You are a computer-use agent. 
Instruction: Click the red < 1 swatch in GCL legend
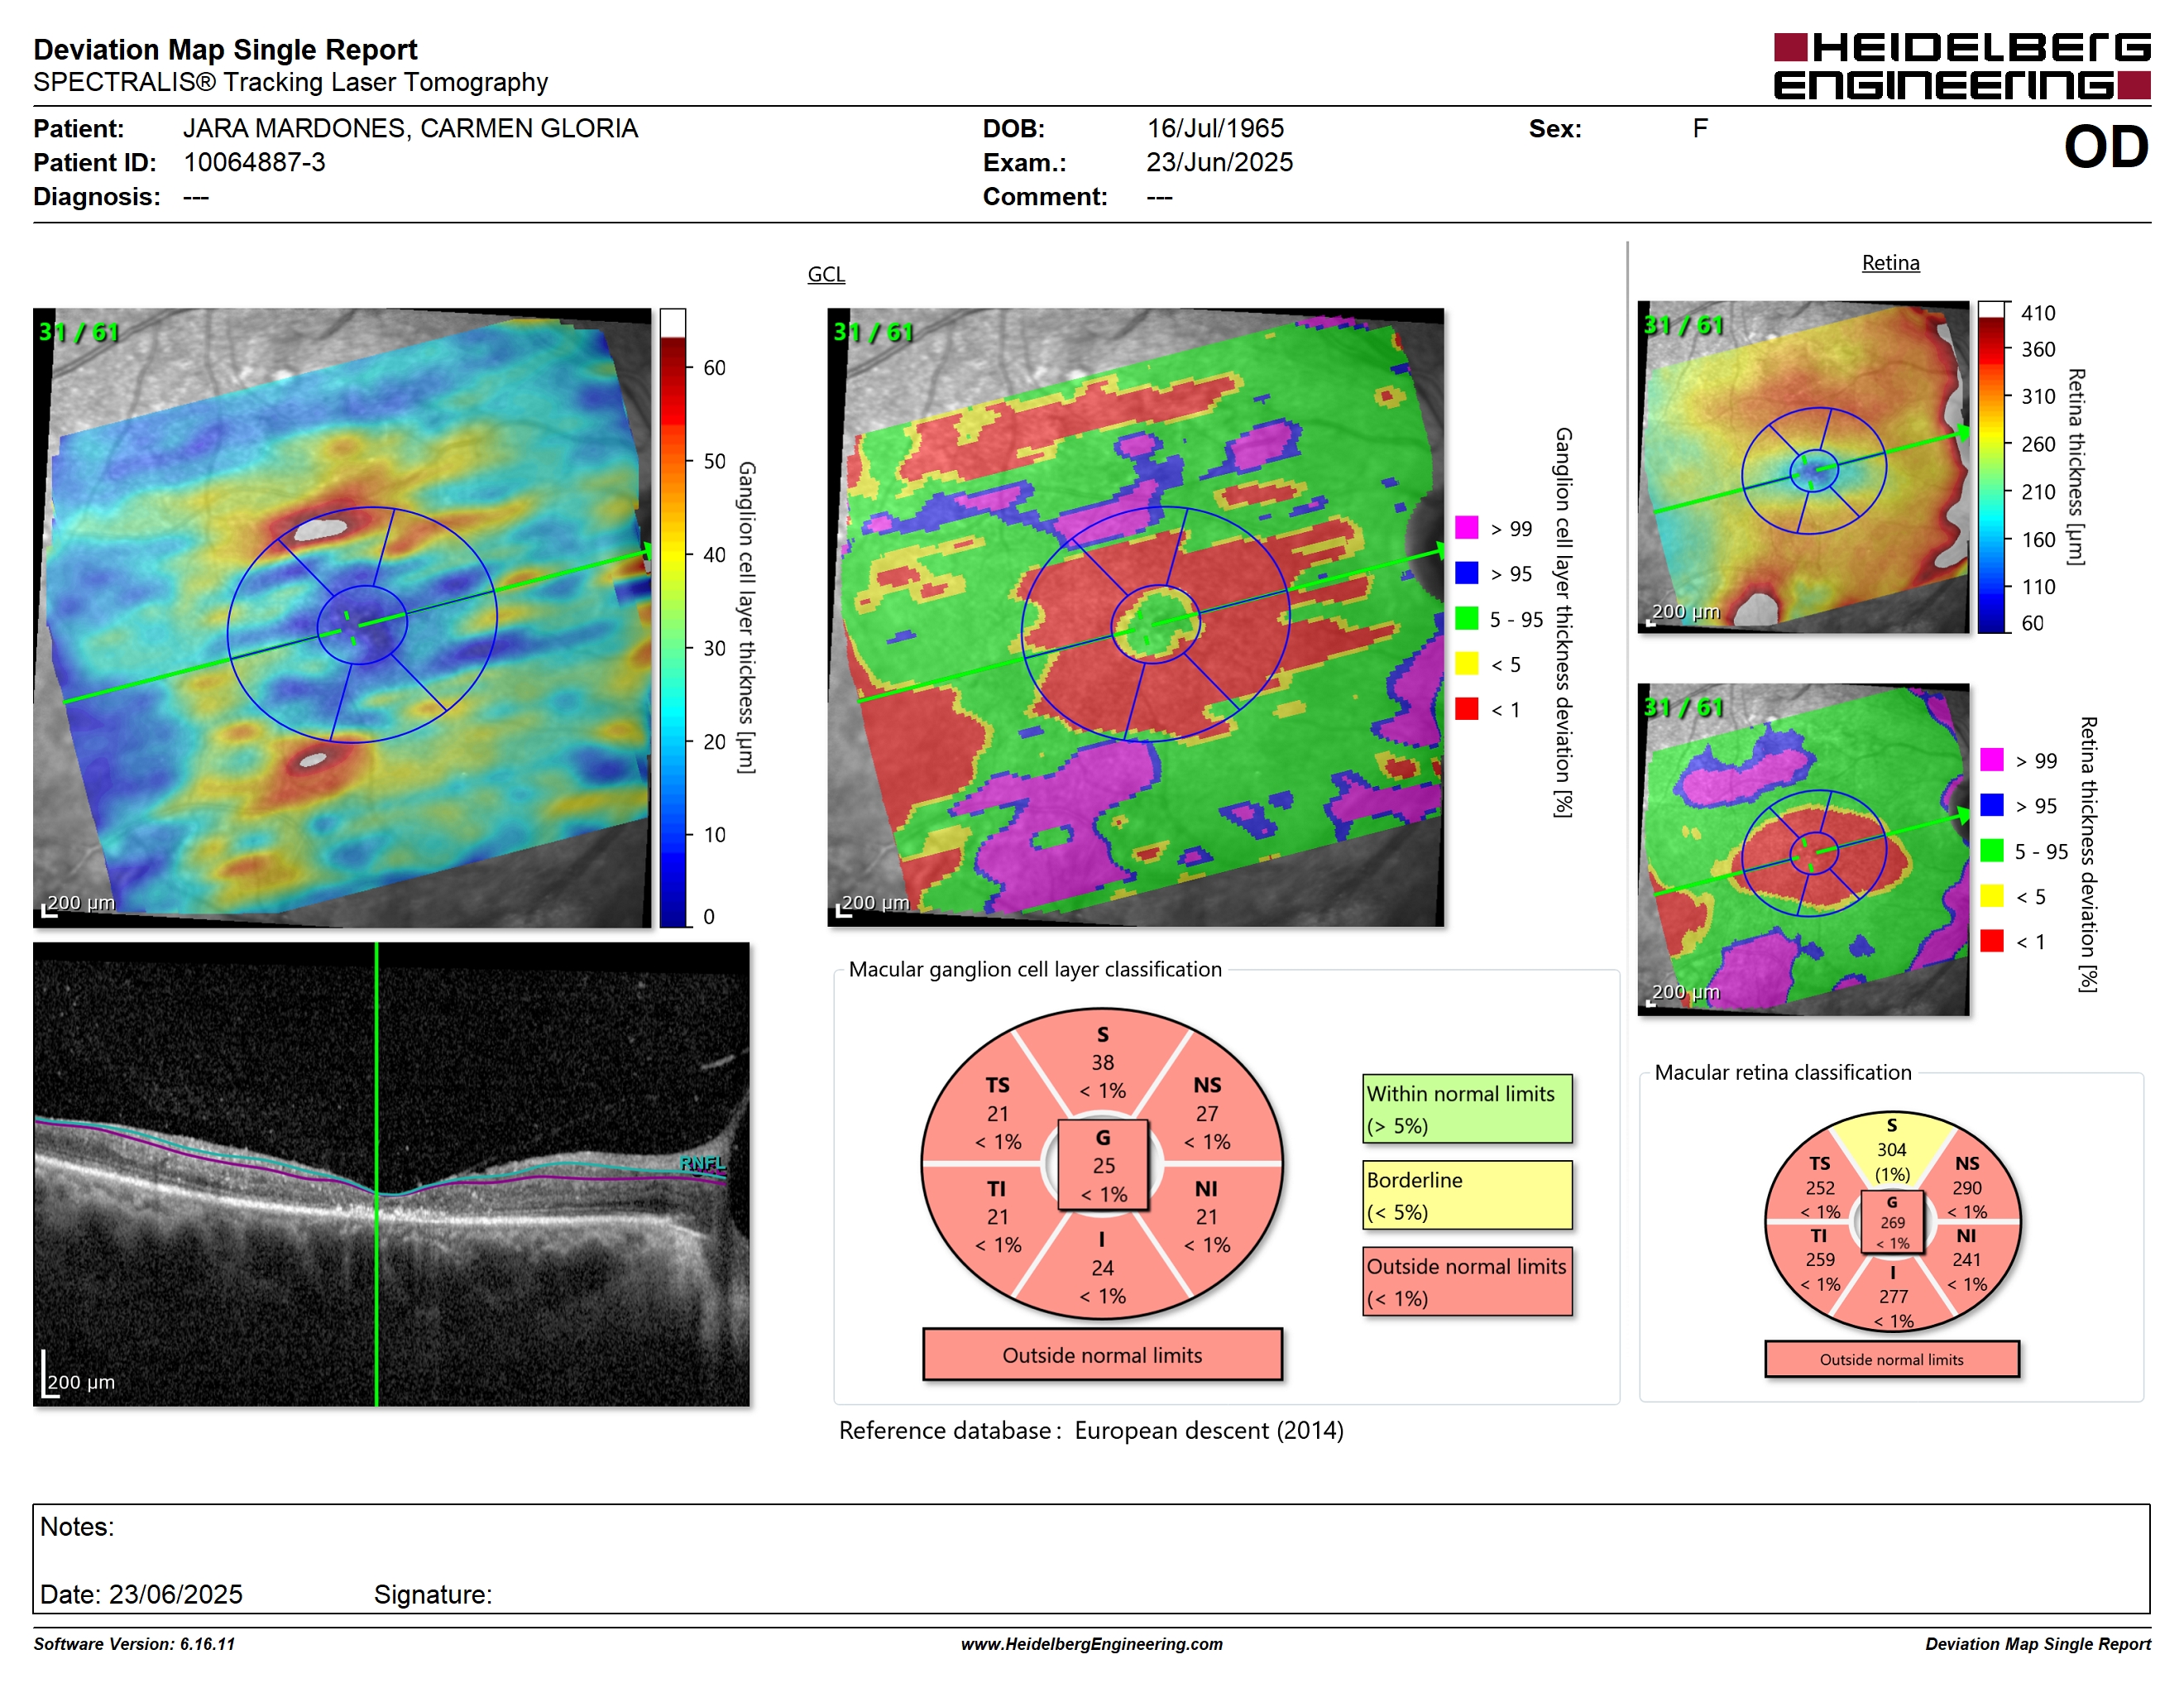coord(1466,709)
